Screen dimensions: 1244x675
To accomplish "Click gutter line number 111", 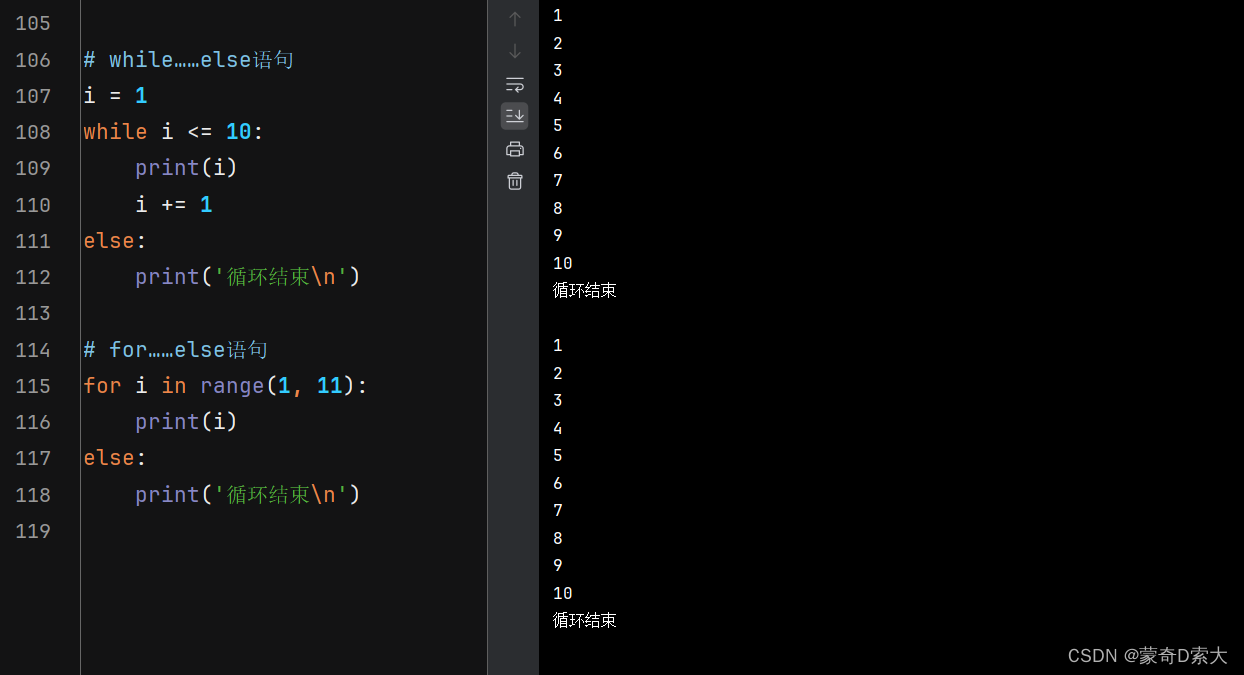I will click(33, 241).
